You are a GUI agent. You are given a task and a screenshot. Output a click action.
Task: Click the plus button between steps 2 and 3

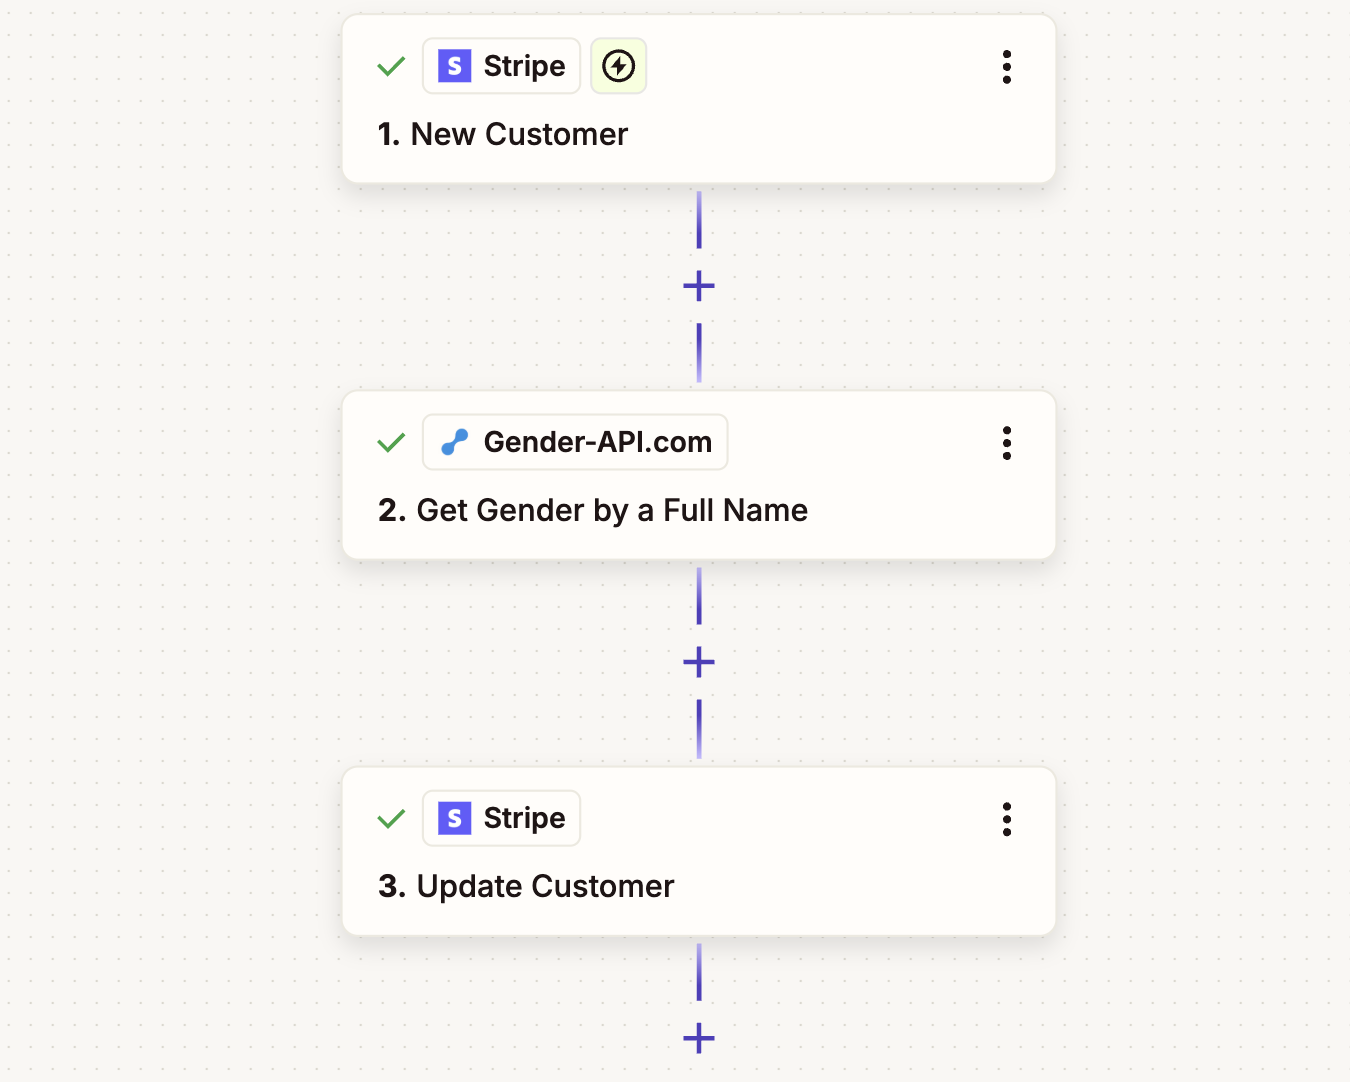698,661
